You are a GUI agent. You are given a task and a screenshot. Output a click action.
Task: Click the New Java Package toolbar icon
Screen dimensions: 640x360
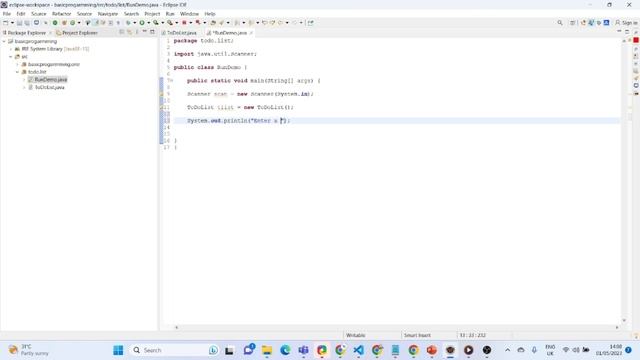tap(64, 23)
